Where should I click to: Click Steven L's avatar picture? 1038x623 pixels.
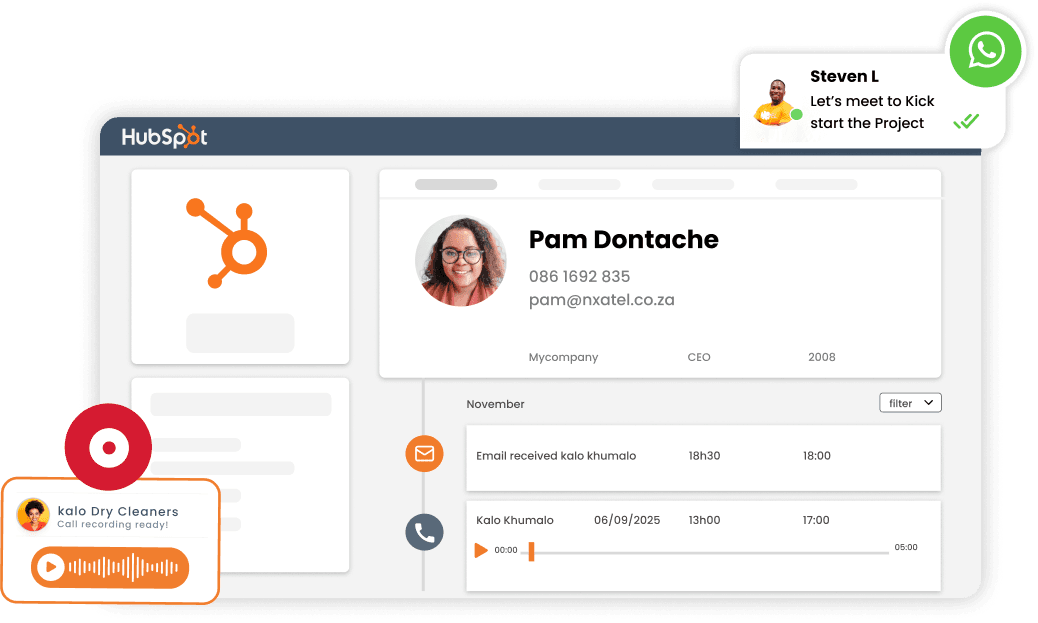(776, 103)
